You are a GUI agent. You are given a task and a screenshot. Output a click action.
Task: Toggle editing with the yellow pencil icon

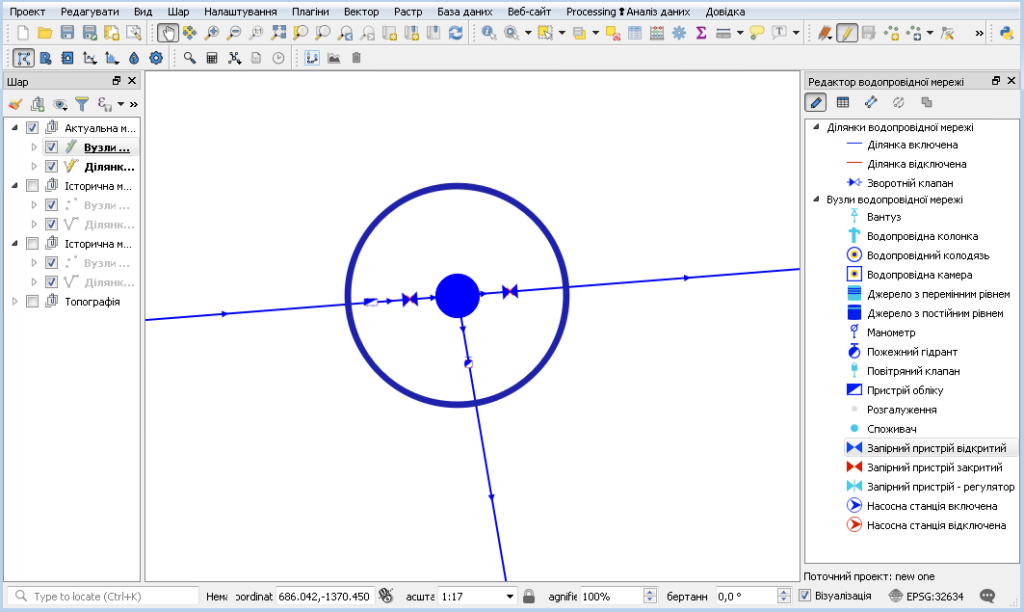[x=847, y=33]
